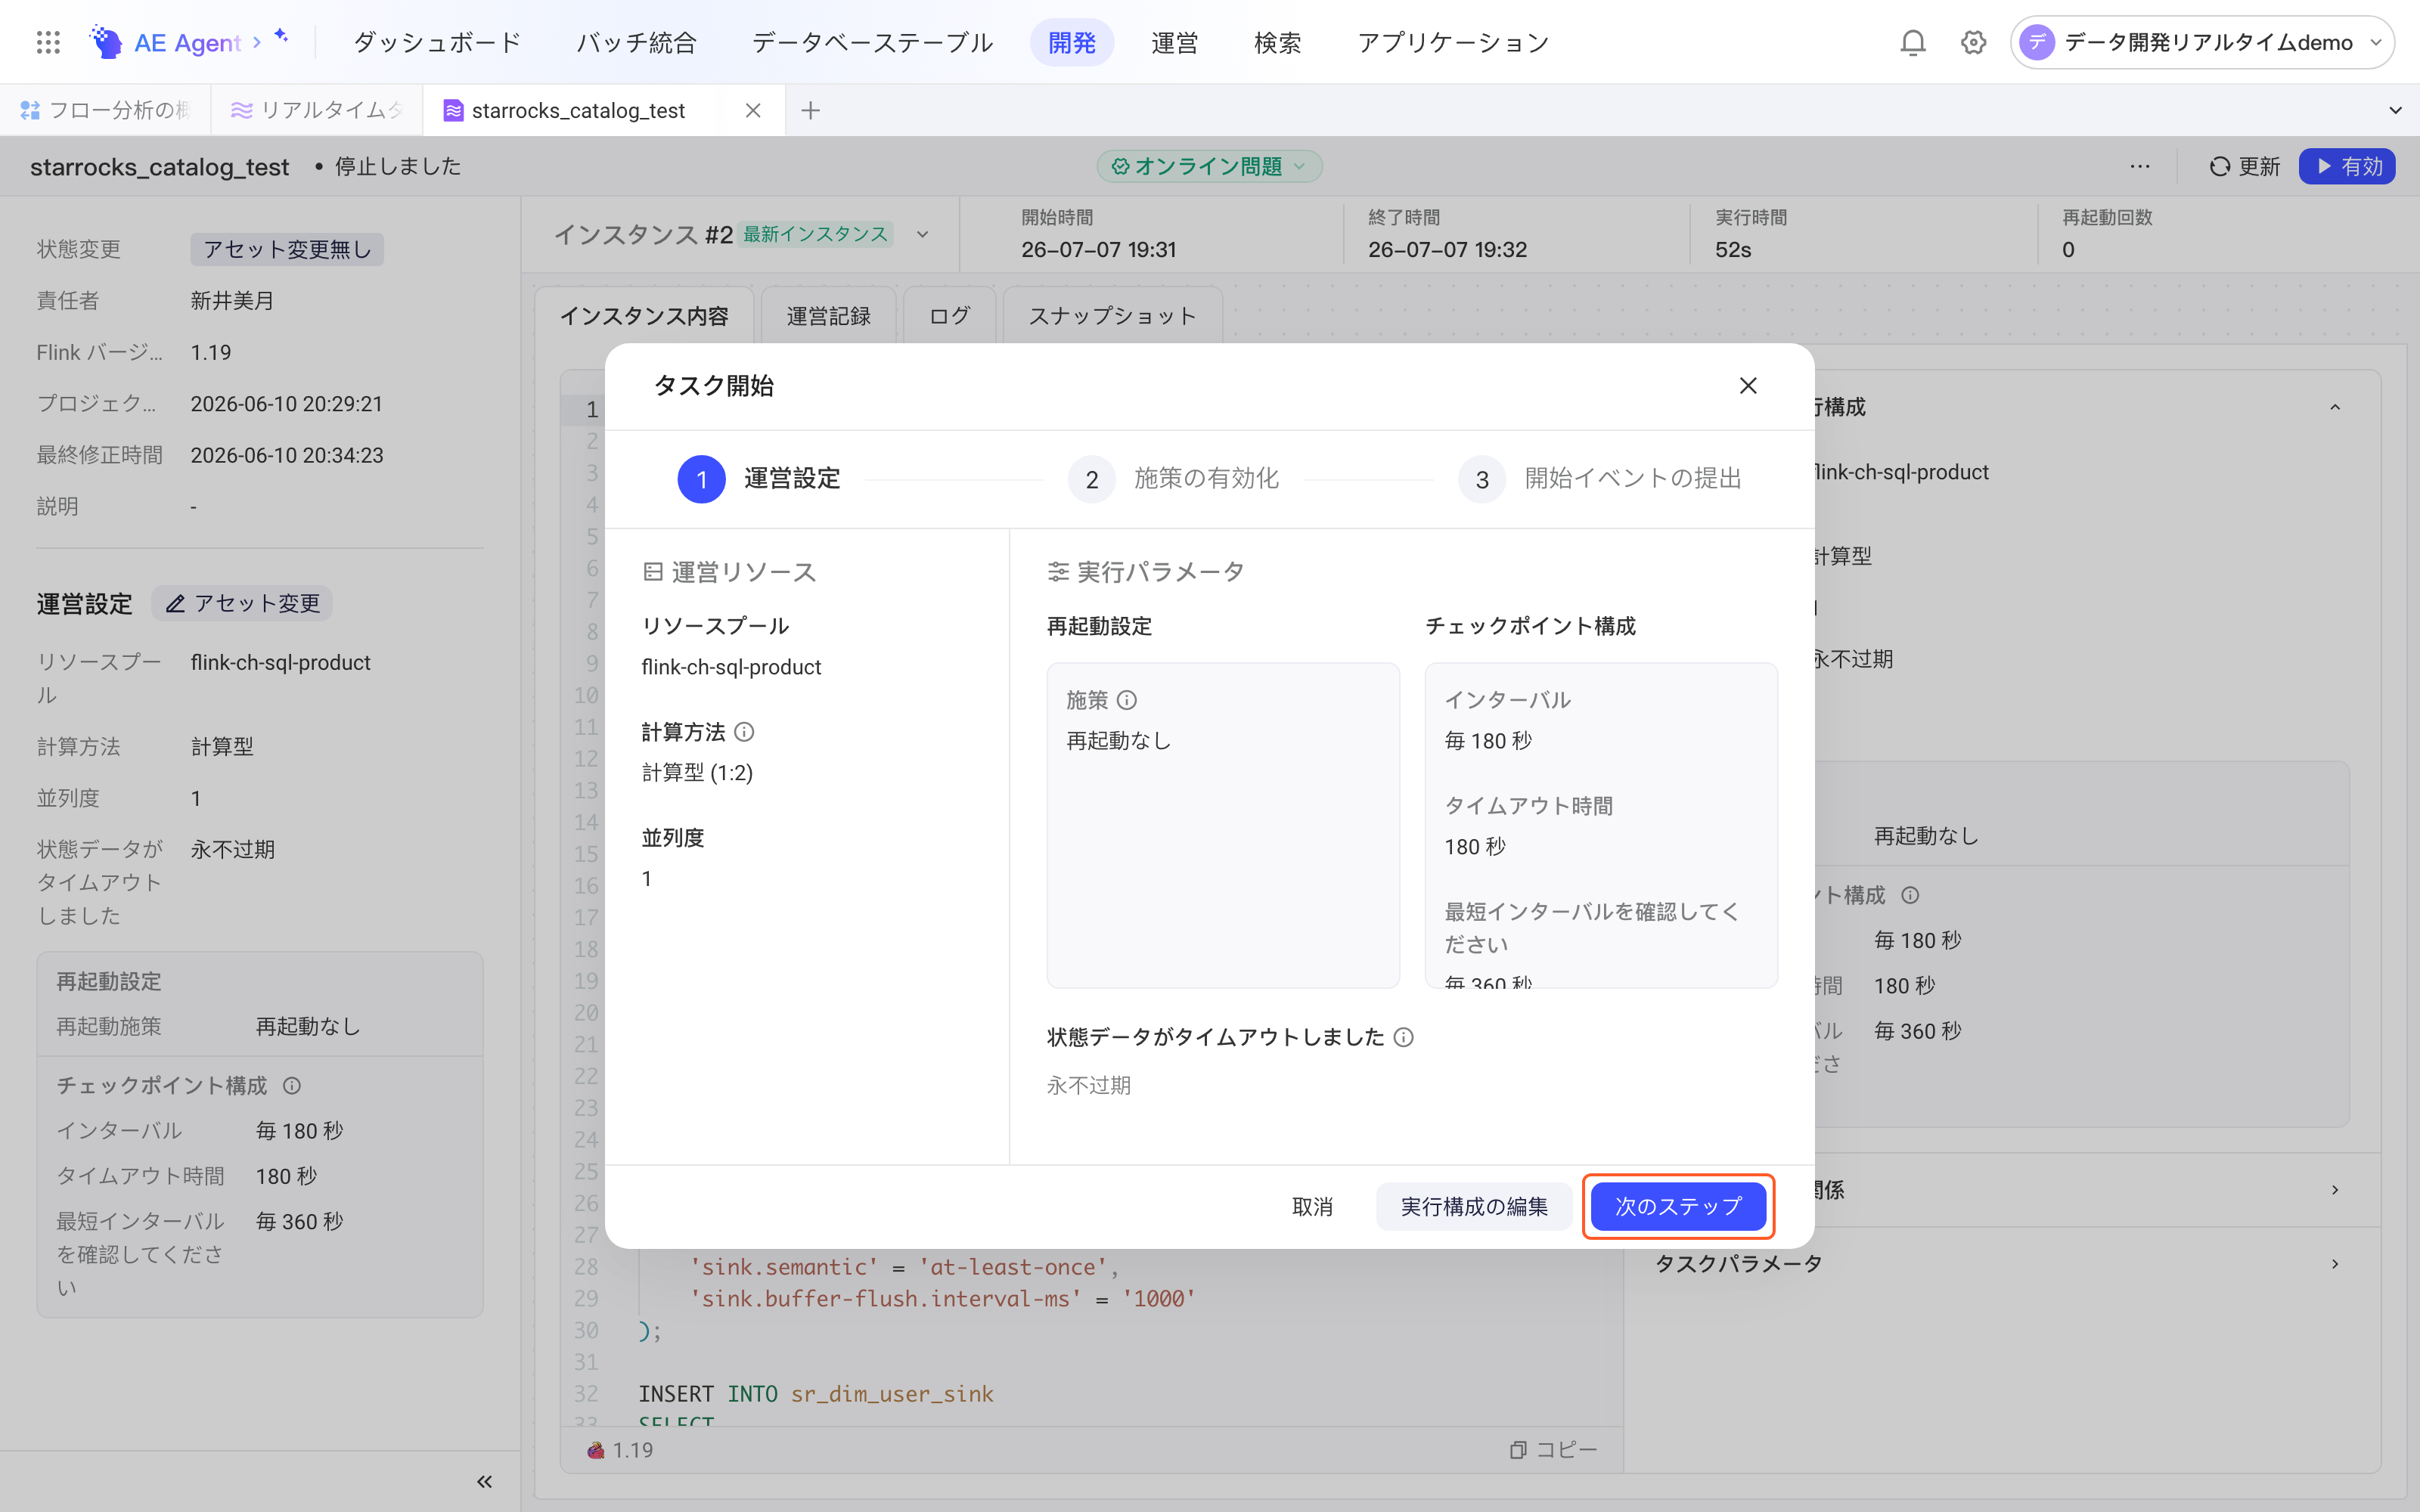
Task: Click info icon next to チェックポイント構成 in sidebar
Action: pos(292,1085)
